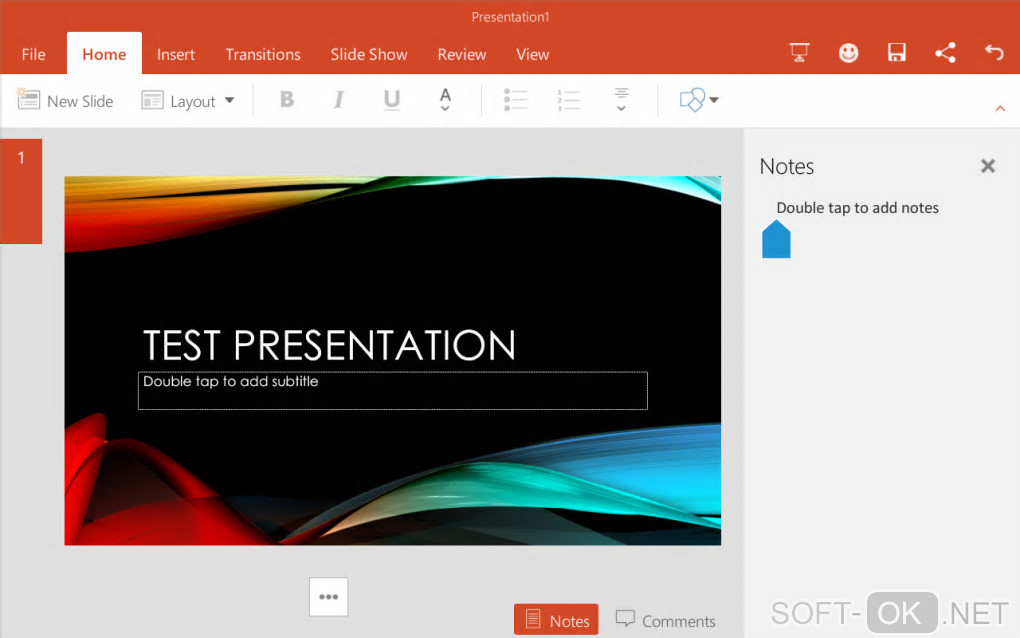This screenshot has height=638, width=1020.
Task: Toggle bold formatting
Action: pyautogui.click(x=287, y=100)
